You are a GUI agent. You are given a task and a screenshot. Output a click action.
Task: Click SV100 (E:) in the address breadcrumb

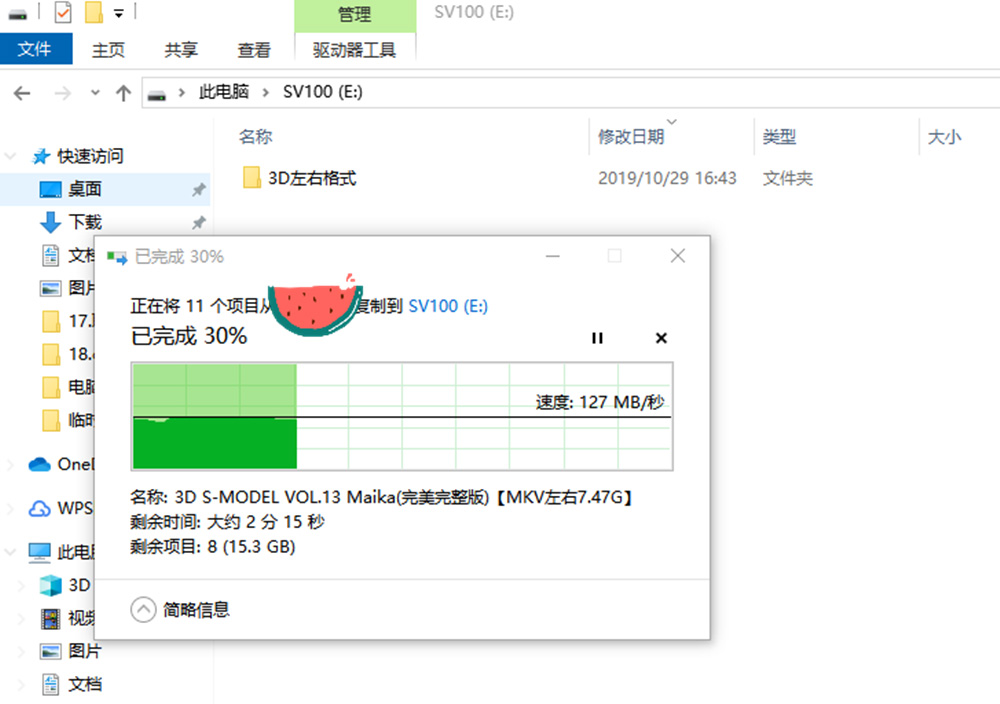323,92
